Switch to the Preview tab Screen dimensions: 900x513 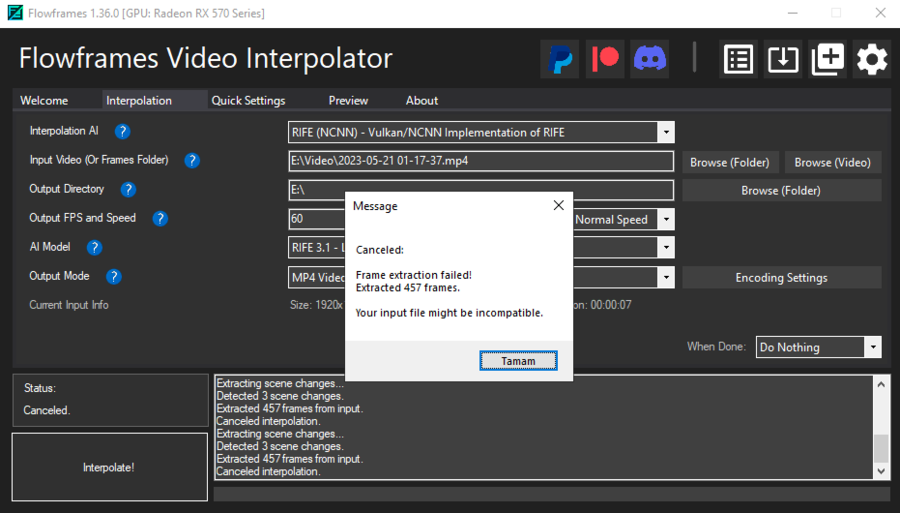348,100
